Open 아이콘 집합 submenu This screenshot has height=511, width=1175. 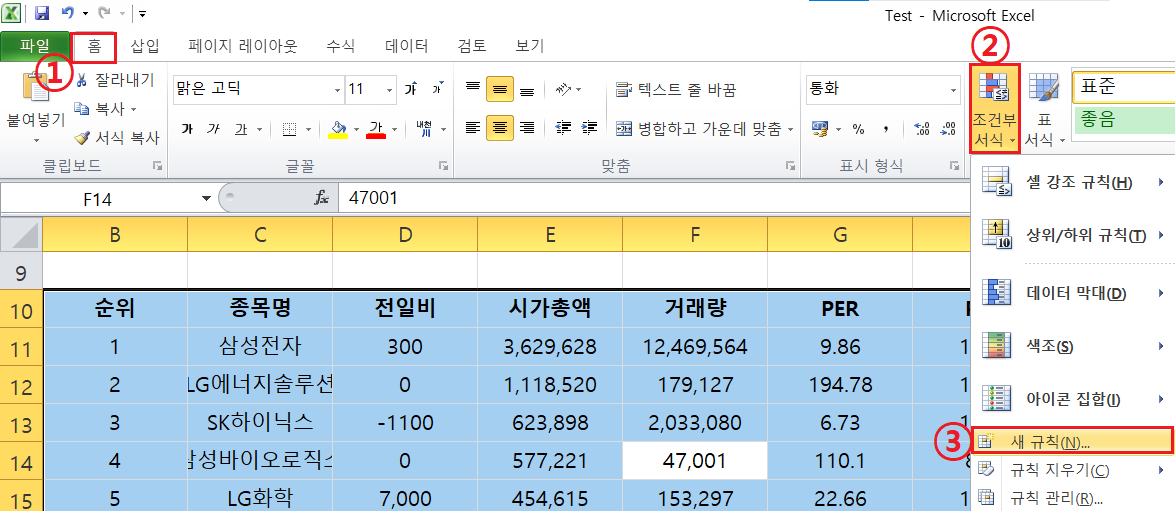(x=1072, y=399)
